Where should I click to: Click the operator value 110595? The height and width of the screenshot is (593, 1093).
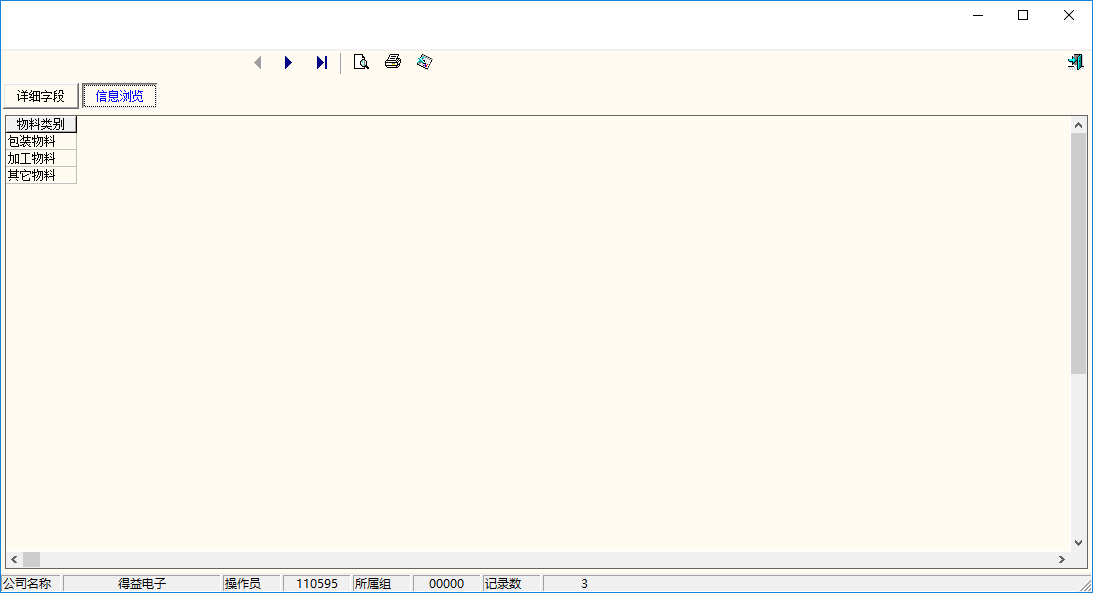coord(317,584)
